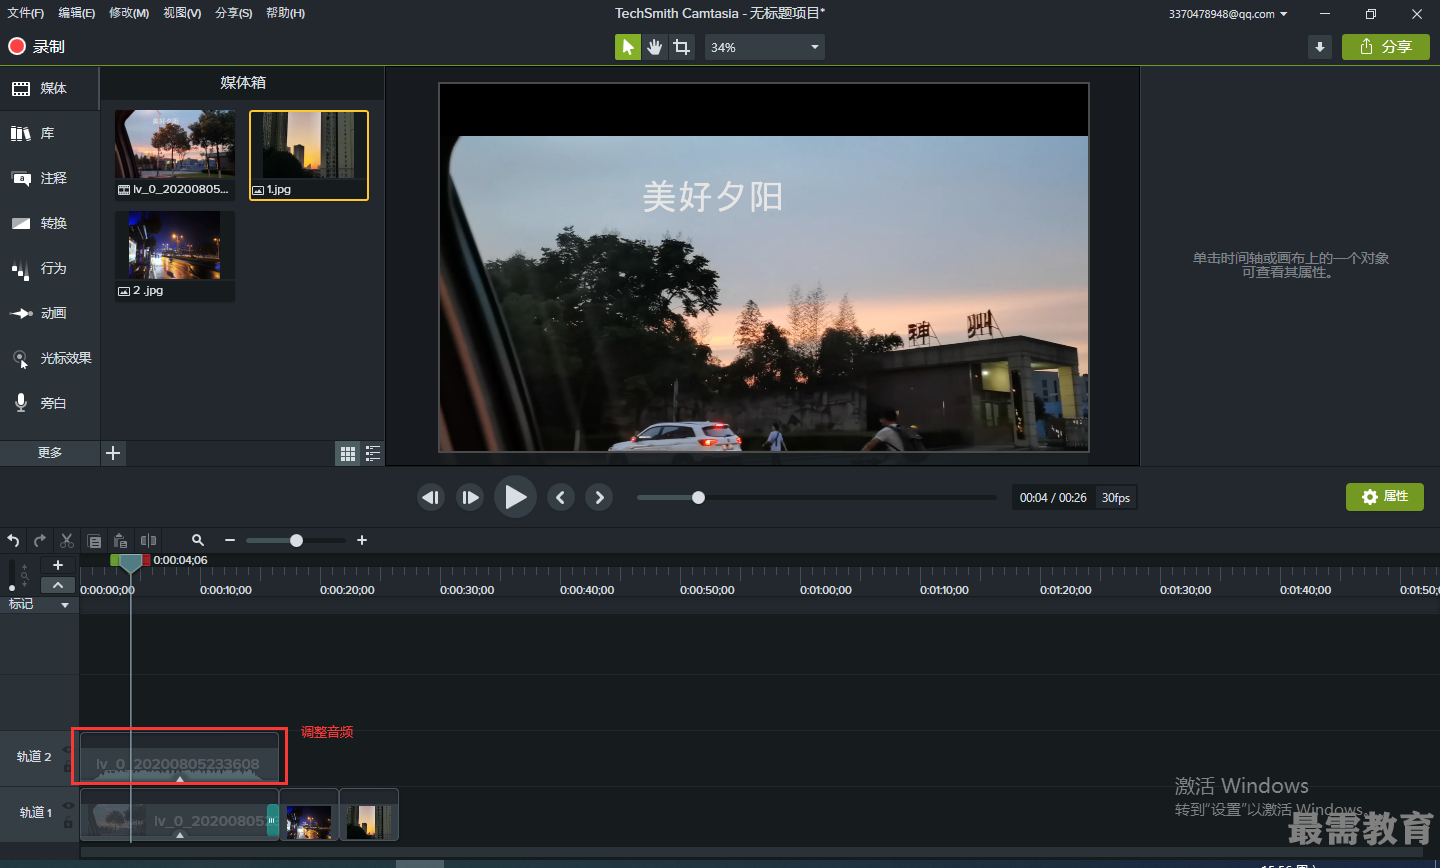Open the account email dropdown

pos(1228,14)
